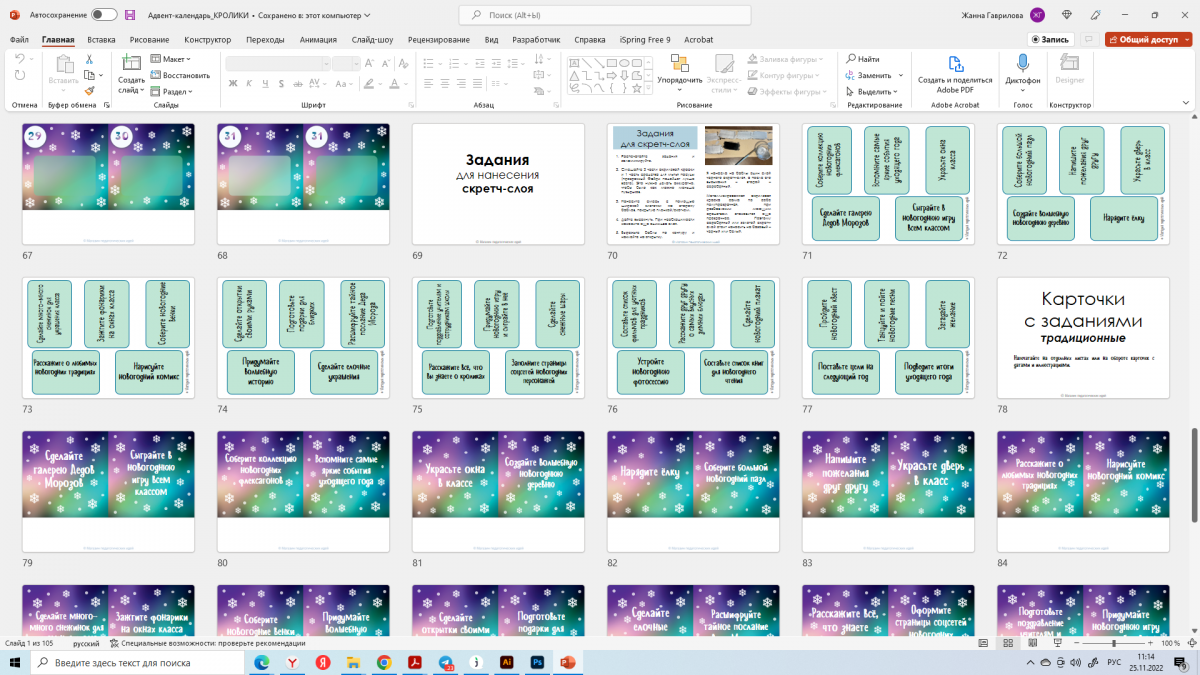The width and height of the screenshot is (1200, 675).
Task: Switch to the Анимация tab
Action: [318, 40]
